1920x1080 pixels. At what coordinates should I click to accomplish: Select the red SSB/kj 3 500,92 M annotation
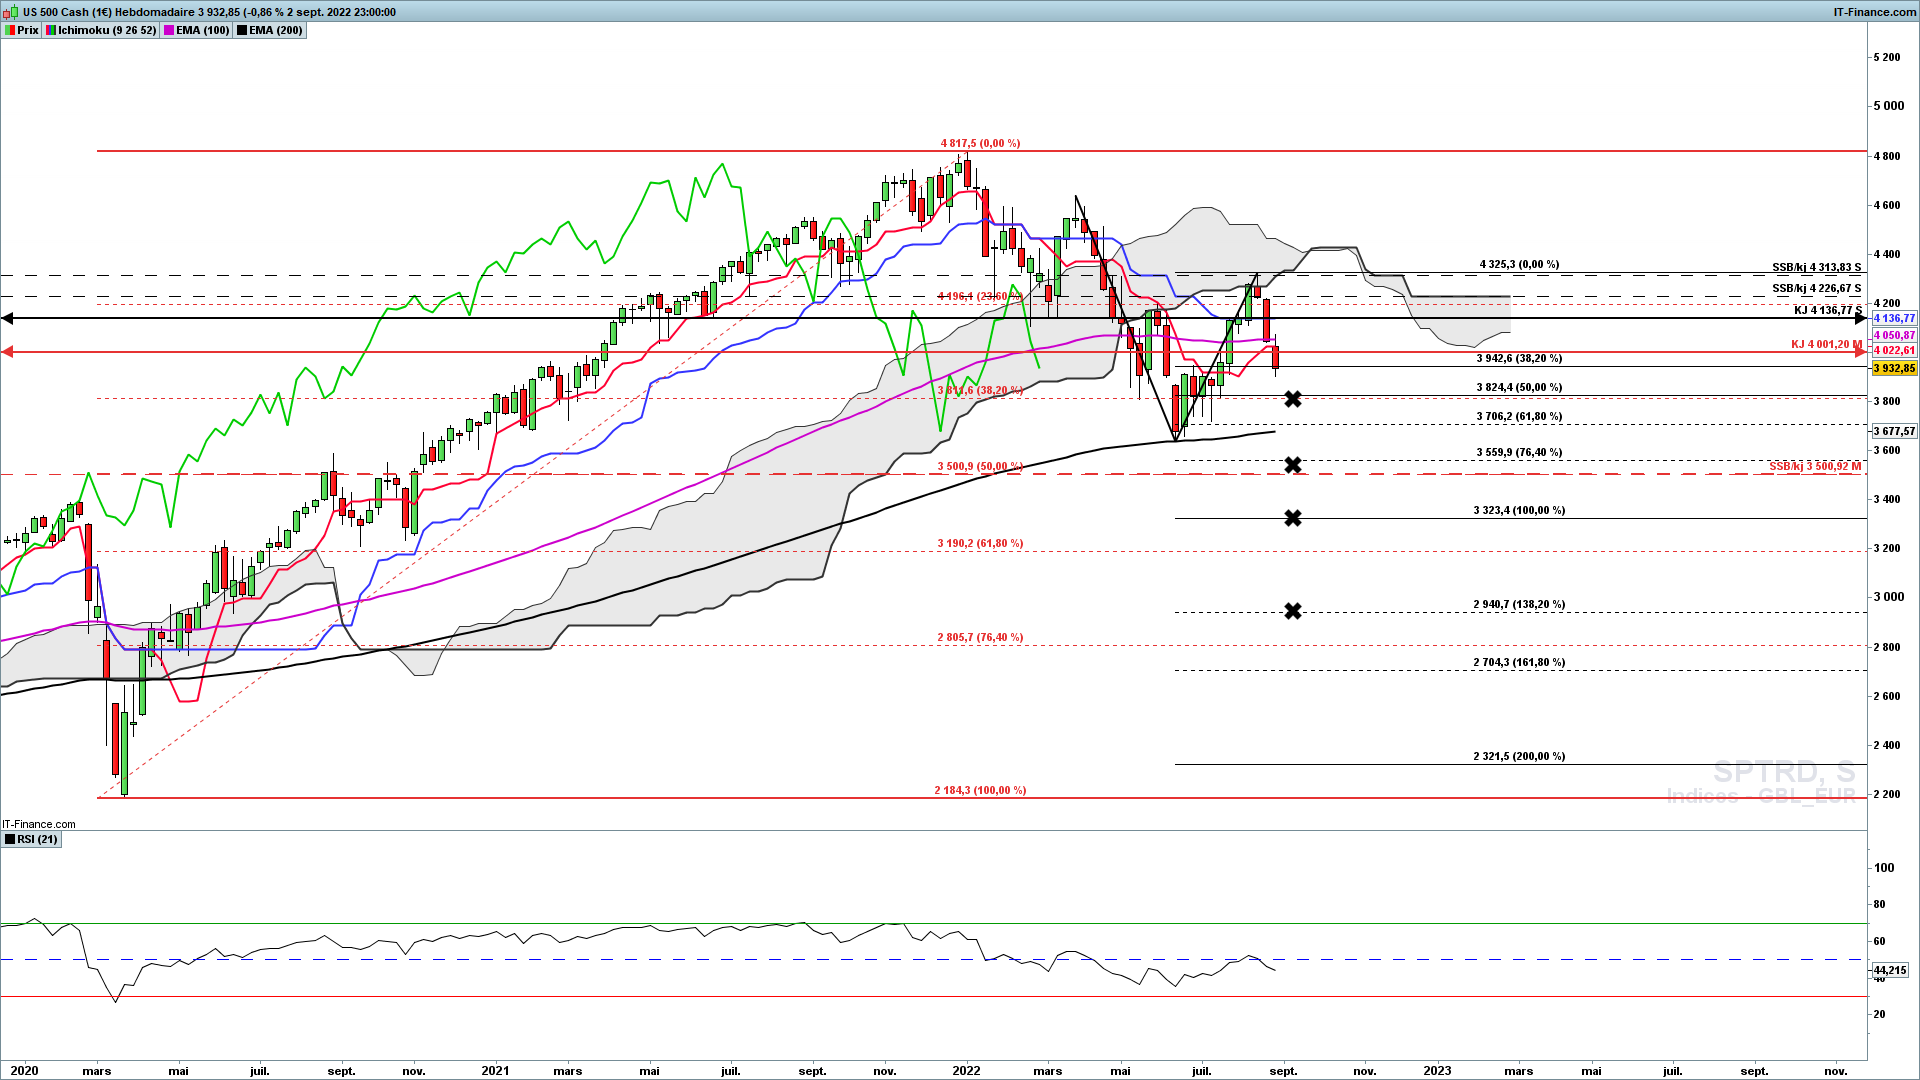(1815, 466)
